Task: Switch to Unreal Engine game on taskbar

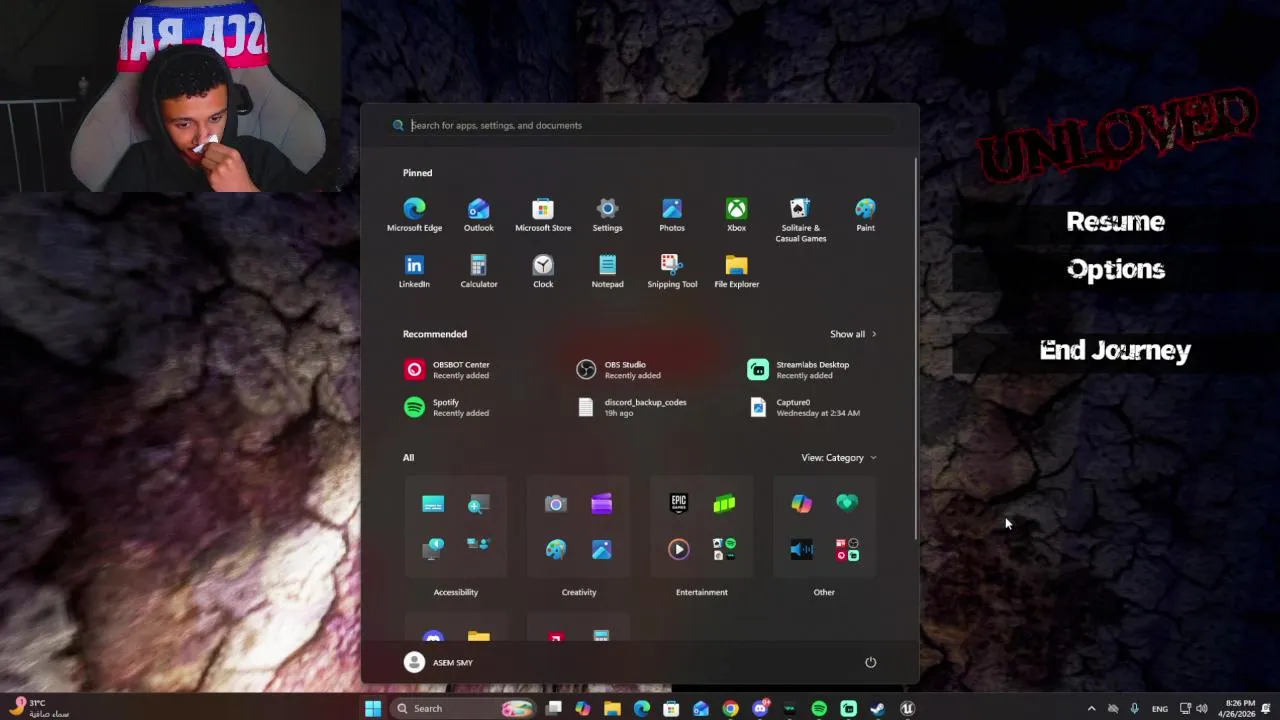Action: (x=907, y=708)
